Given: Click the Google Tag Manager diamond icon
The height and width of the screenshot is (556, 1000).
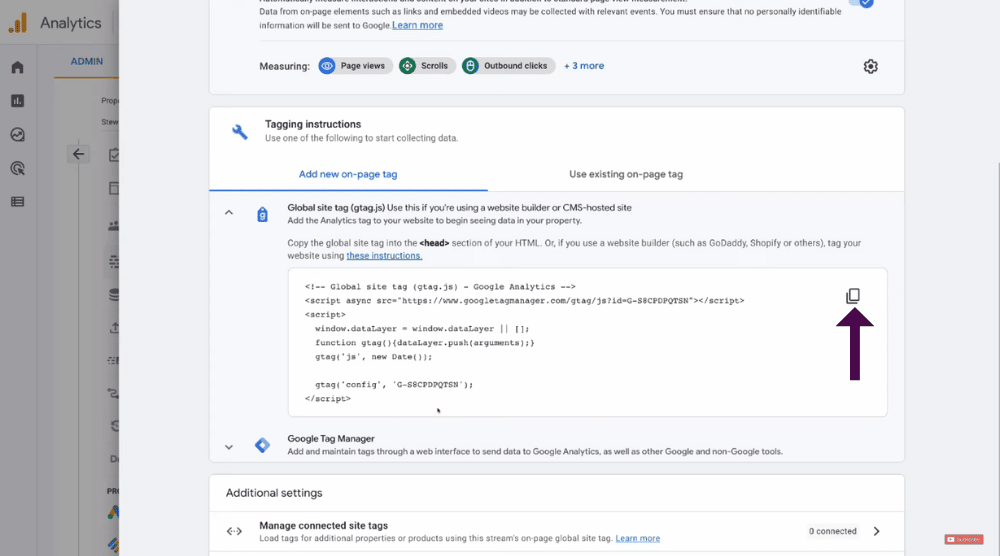Looking at the screenshot, I should pyautogui.click(x=262, y=445).
